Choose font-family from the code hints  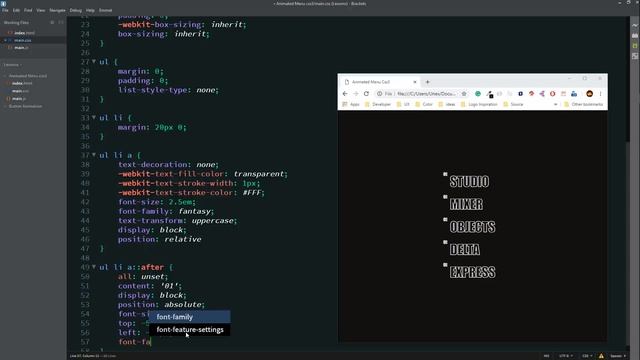pos(189,317)
